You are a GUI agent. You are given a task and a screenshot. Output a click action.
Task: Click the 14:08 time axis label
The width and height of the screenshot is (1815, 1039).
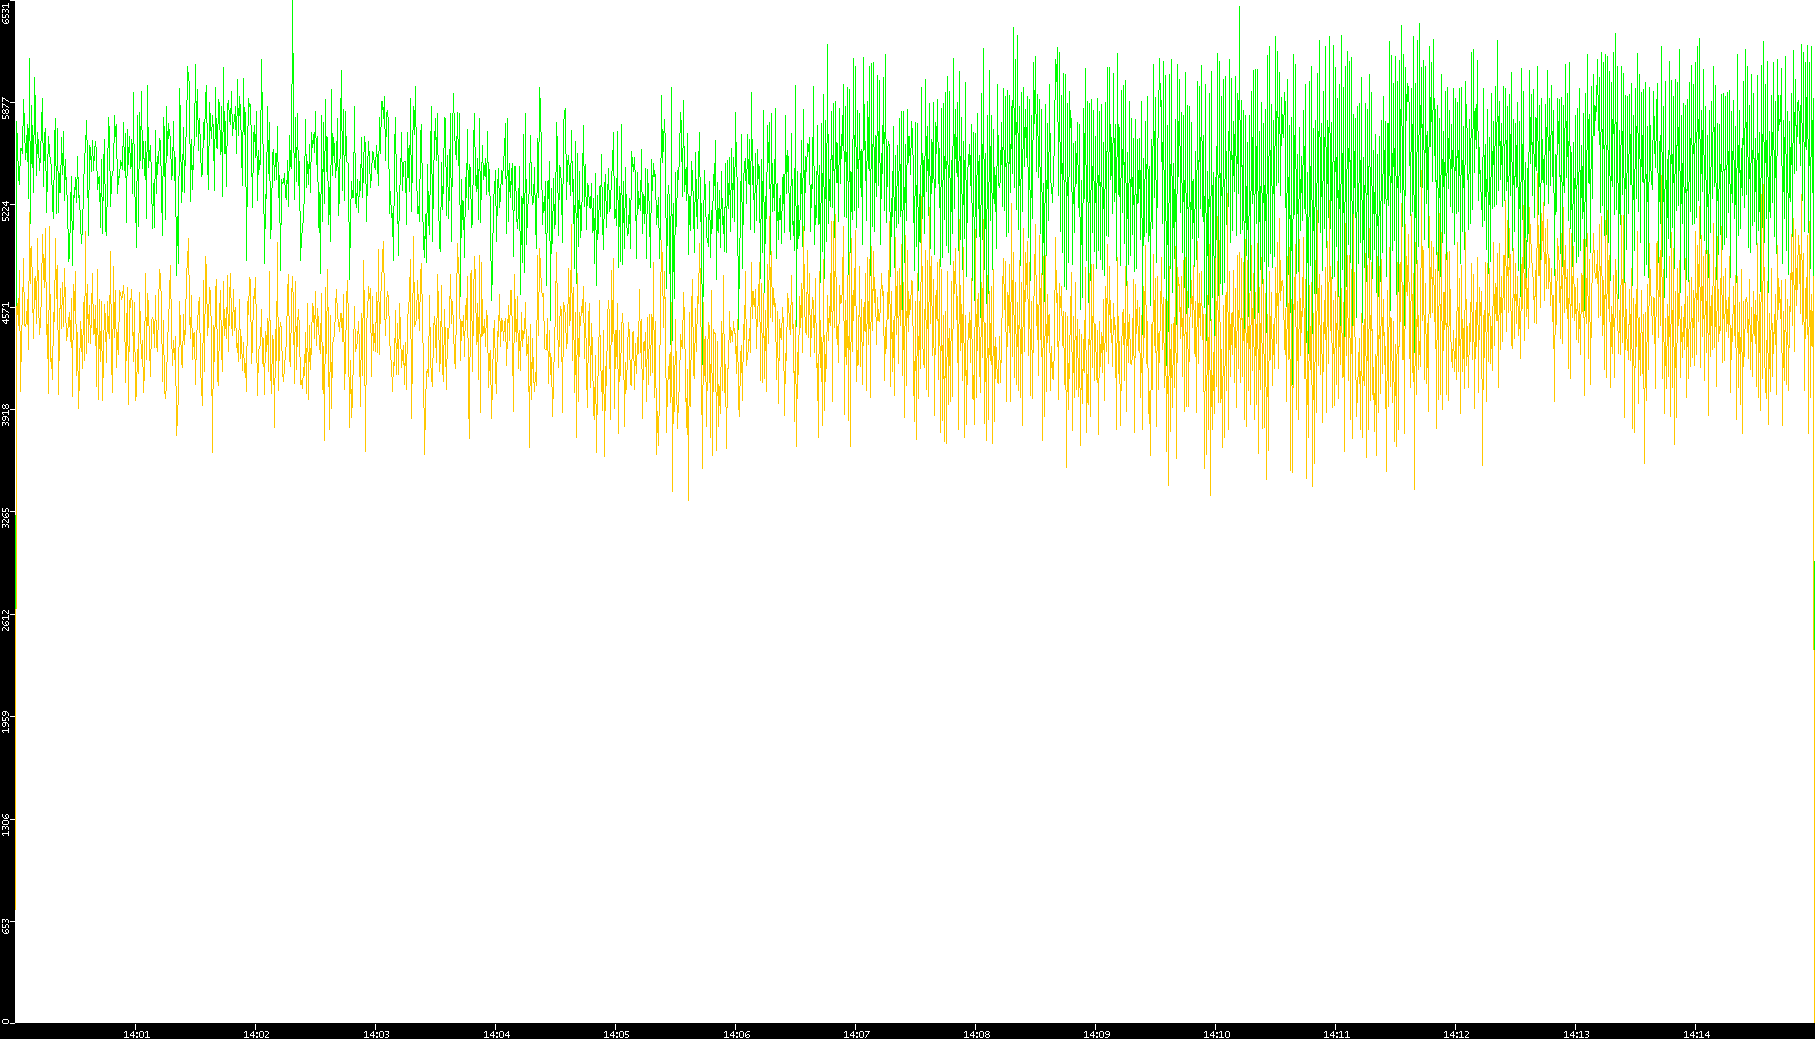point(976,1034)
